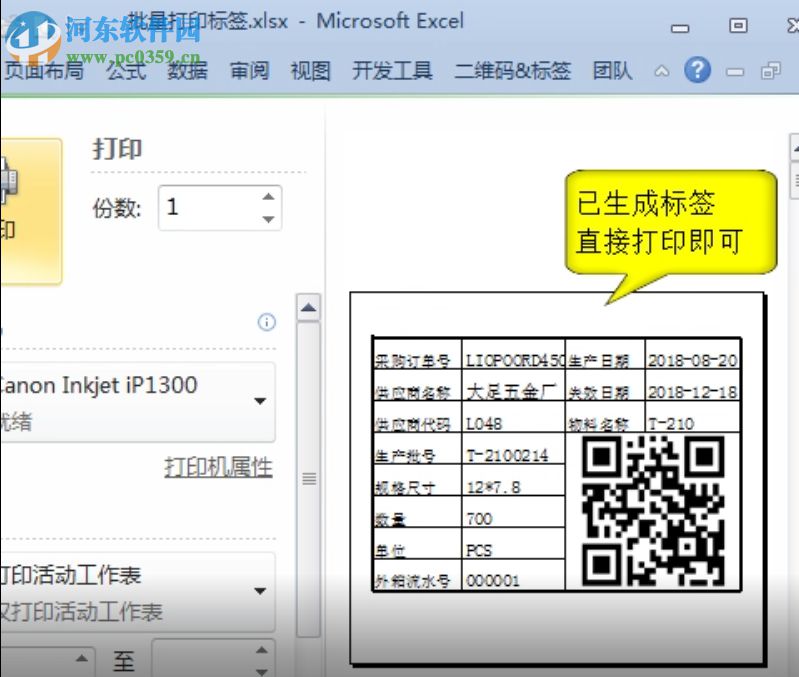The height and width of the screenshot is (677, 799).
Task: Minimize the Excel window
Action: [x=680, y=29]
